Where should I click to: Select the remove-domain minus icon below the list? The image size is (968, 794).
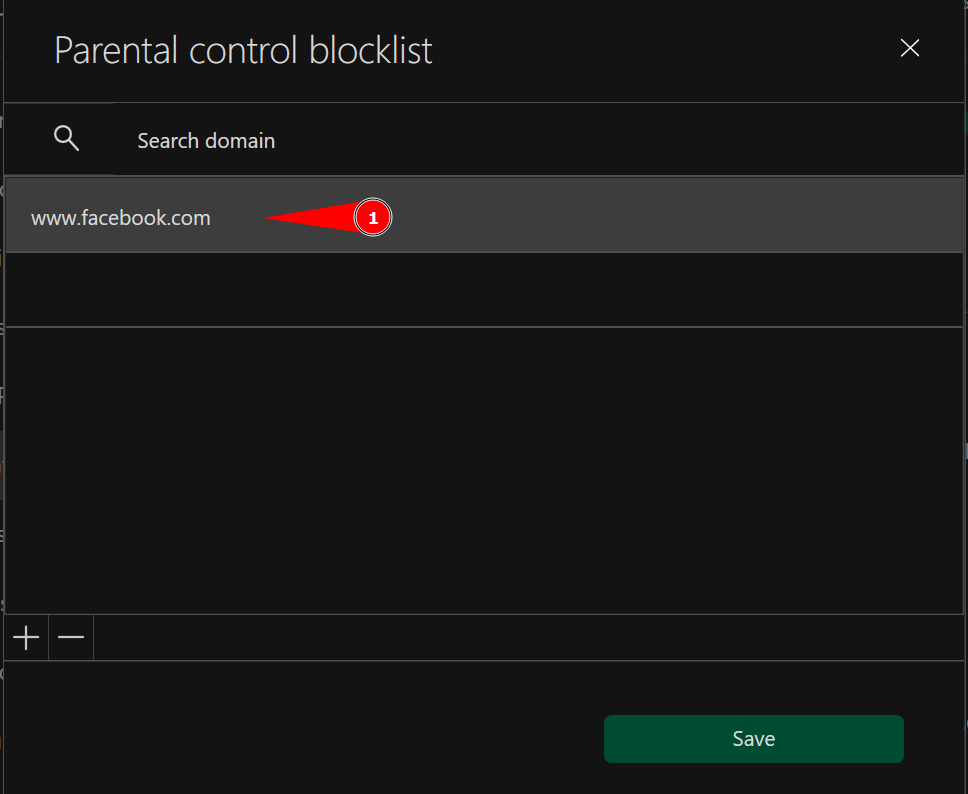tap(70, 637)
